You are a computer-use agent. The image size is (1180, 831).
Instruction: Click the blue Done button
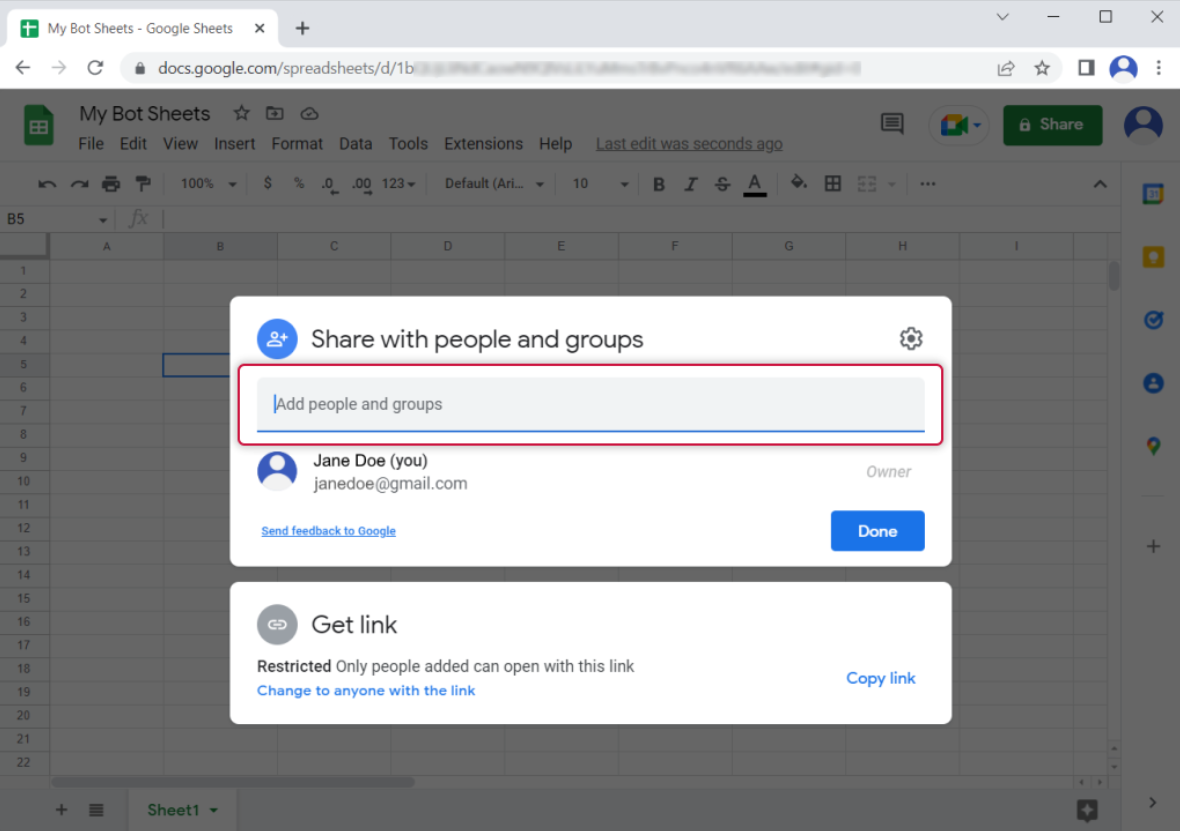tap(877, 531)
